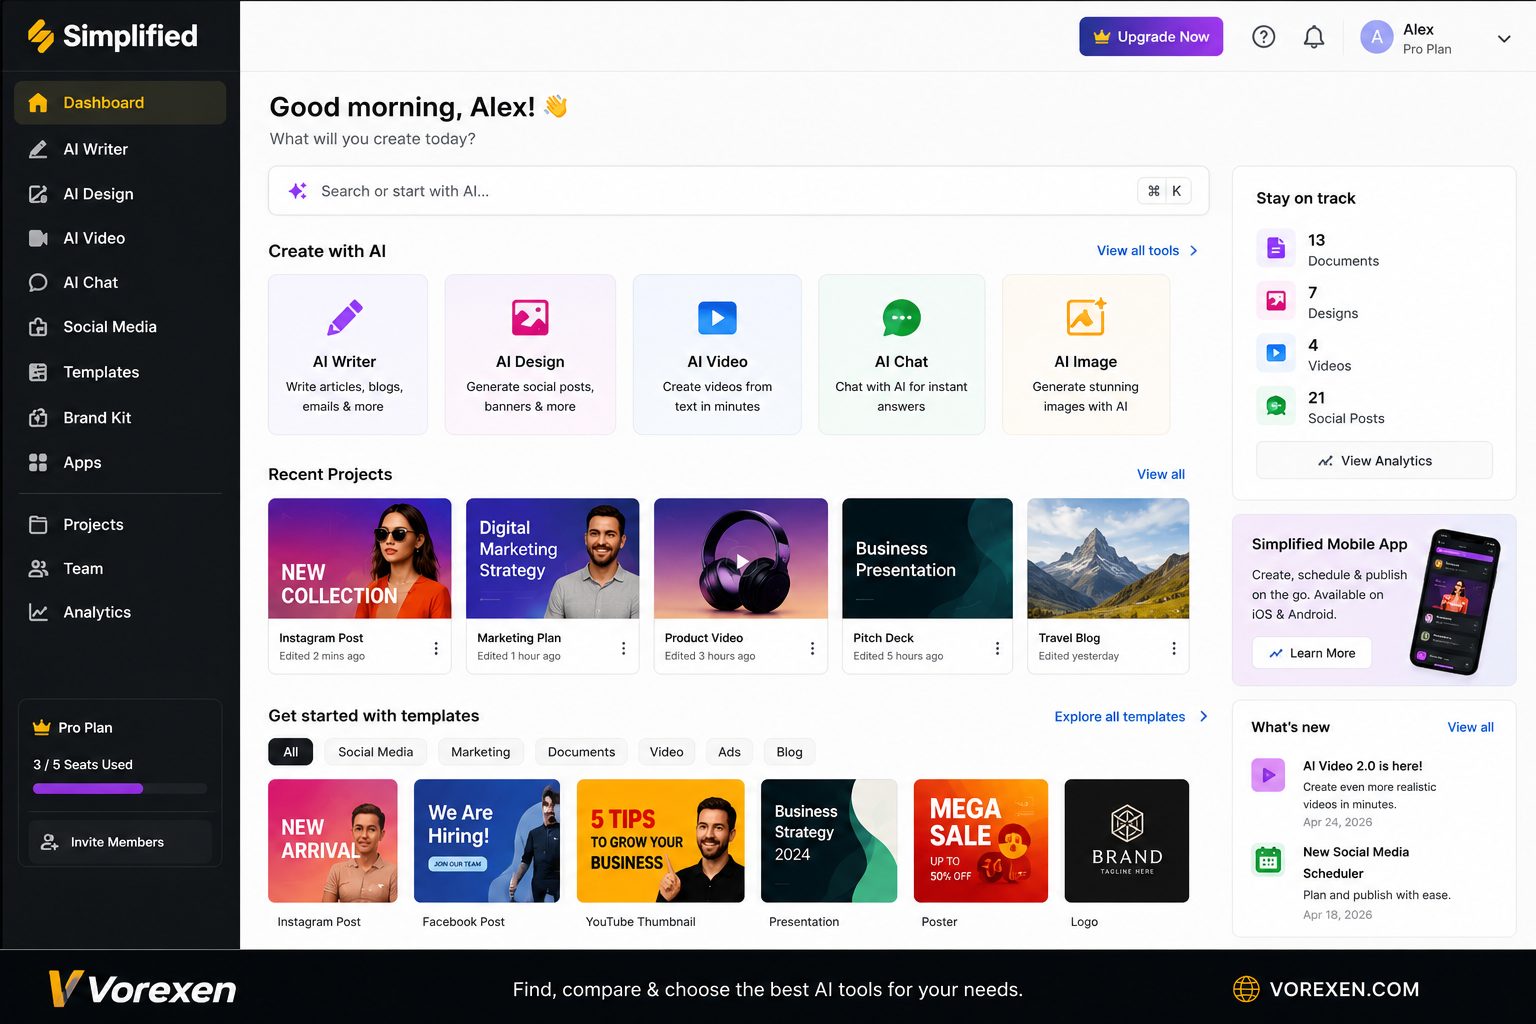The width and height of the screenshot is (1536, 1024).
Task: Open options menu for Marketing Plan project
Action: [x=623, y=648]
